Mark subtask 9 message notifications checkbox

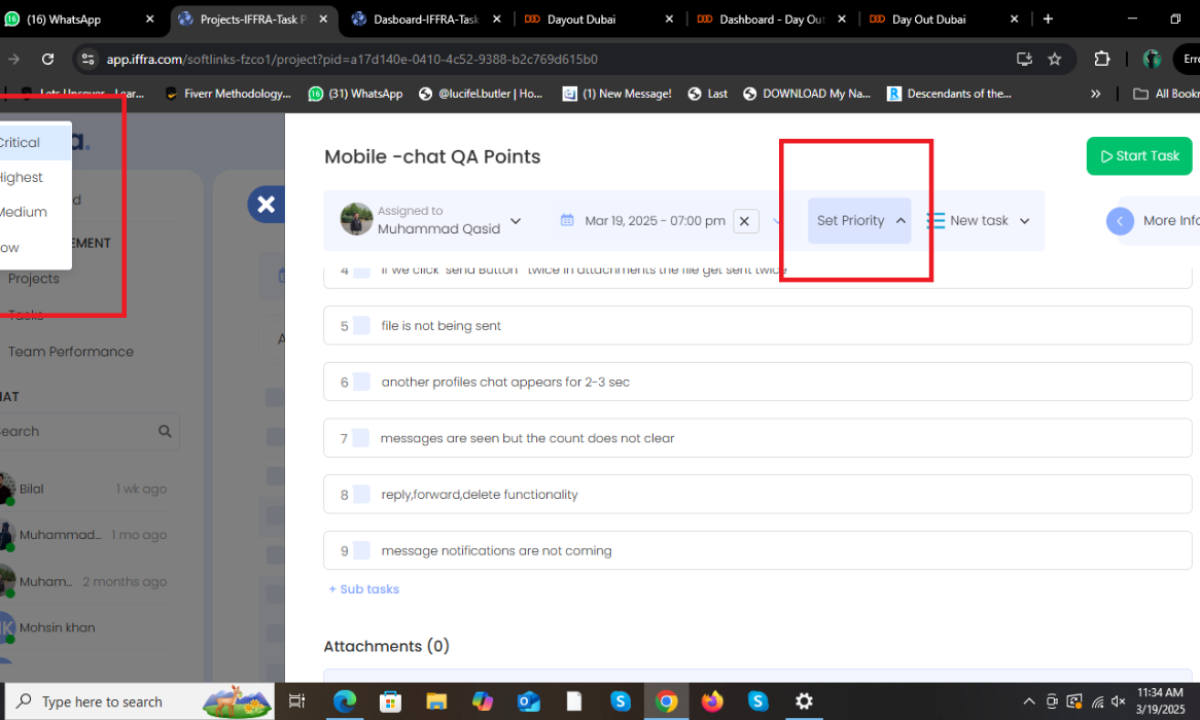click(361, 550)
